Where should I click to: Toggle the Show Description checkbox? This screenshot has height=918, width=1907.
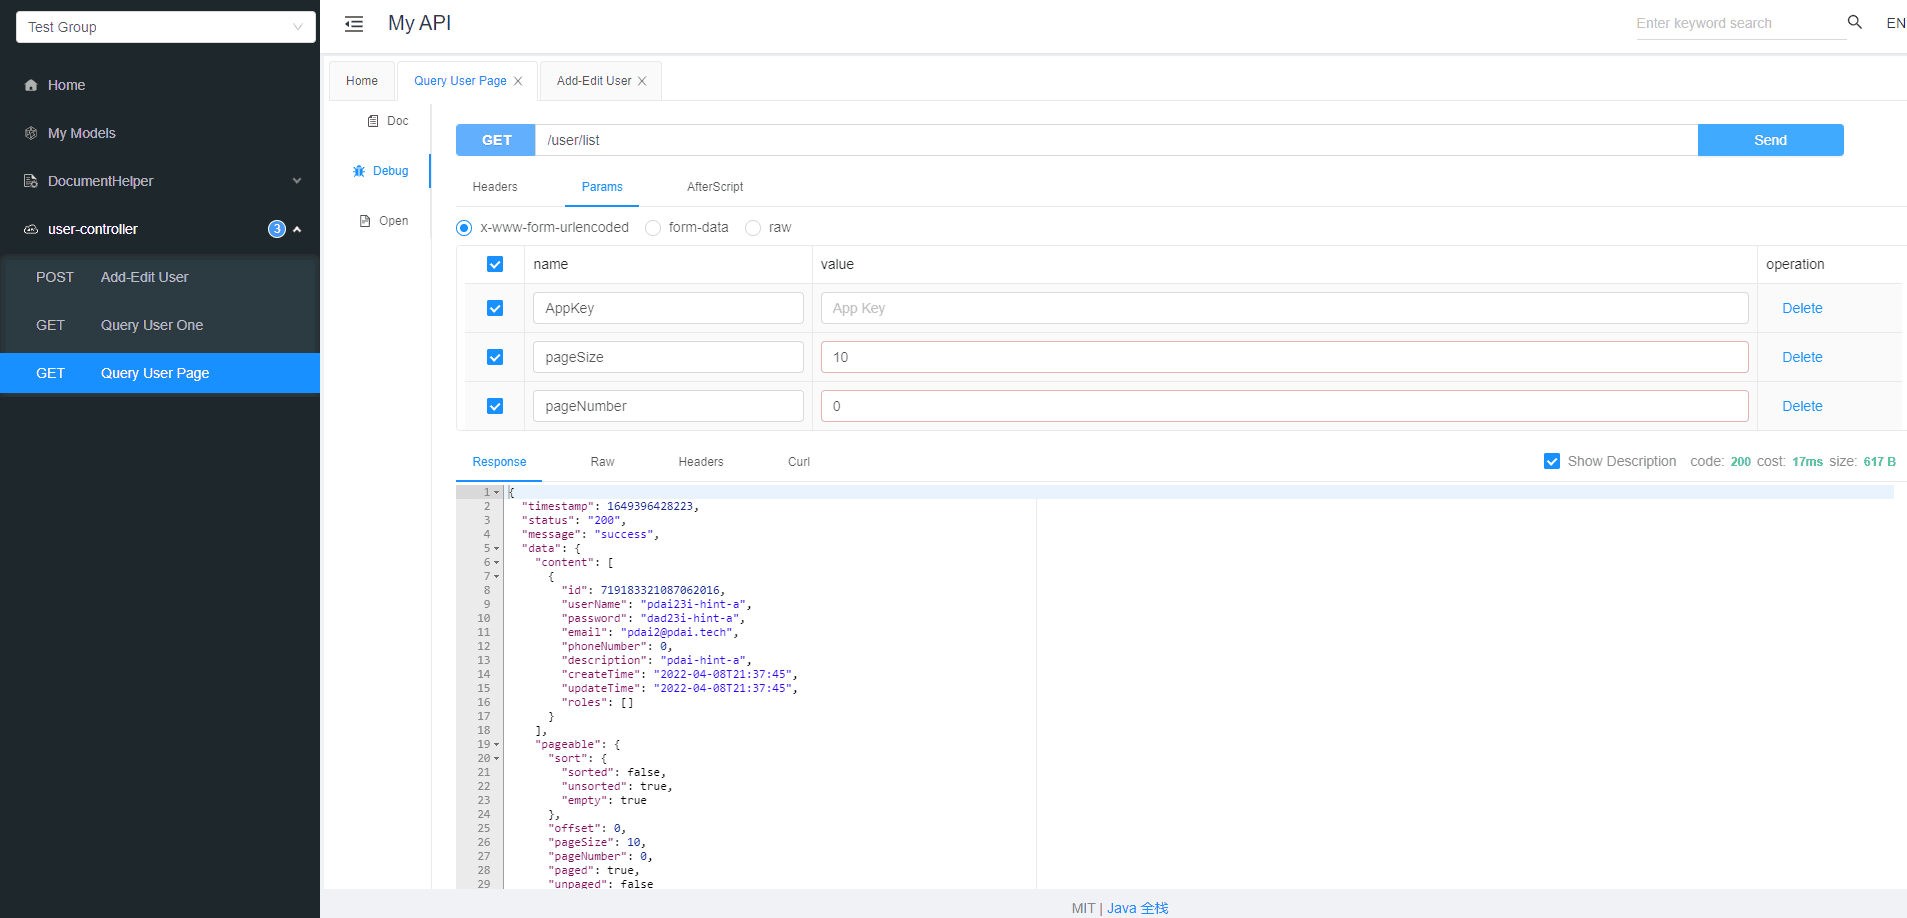point(1552,461)
